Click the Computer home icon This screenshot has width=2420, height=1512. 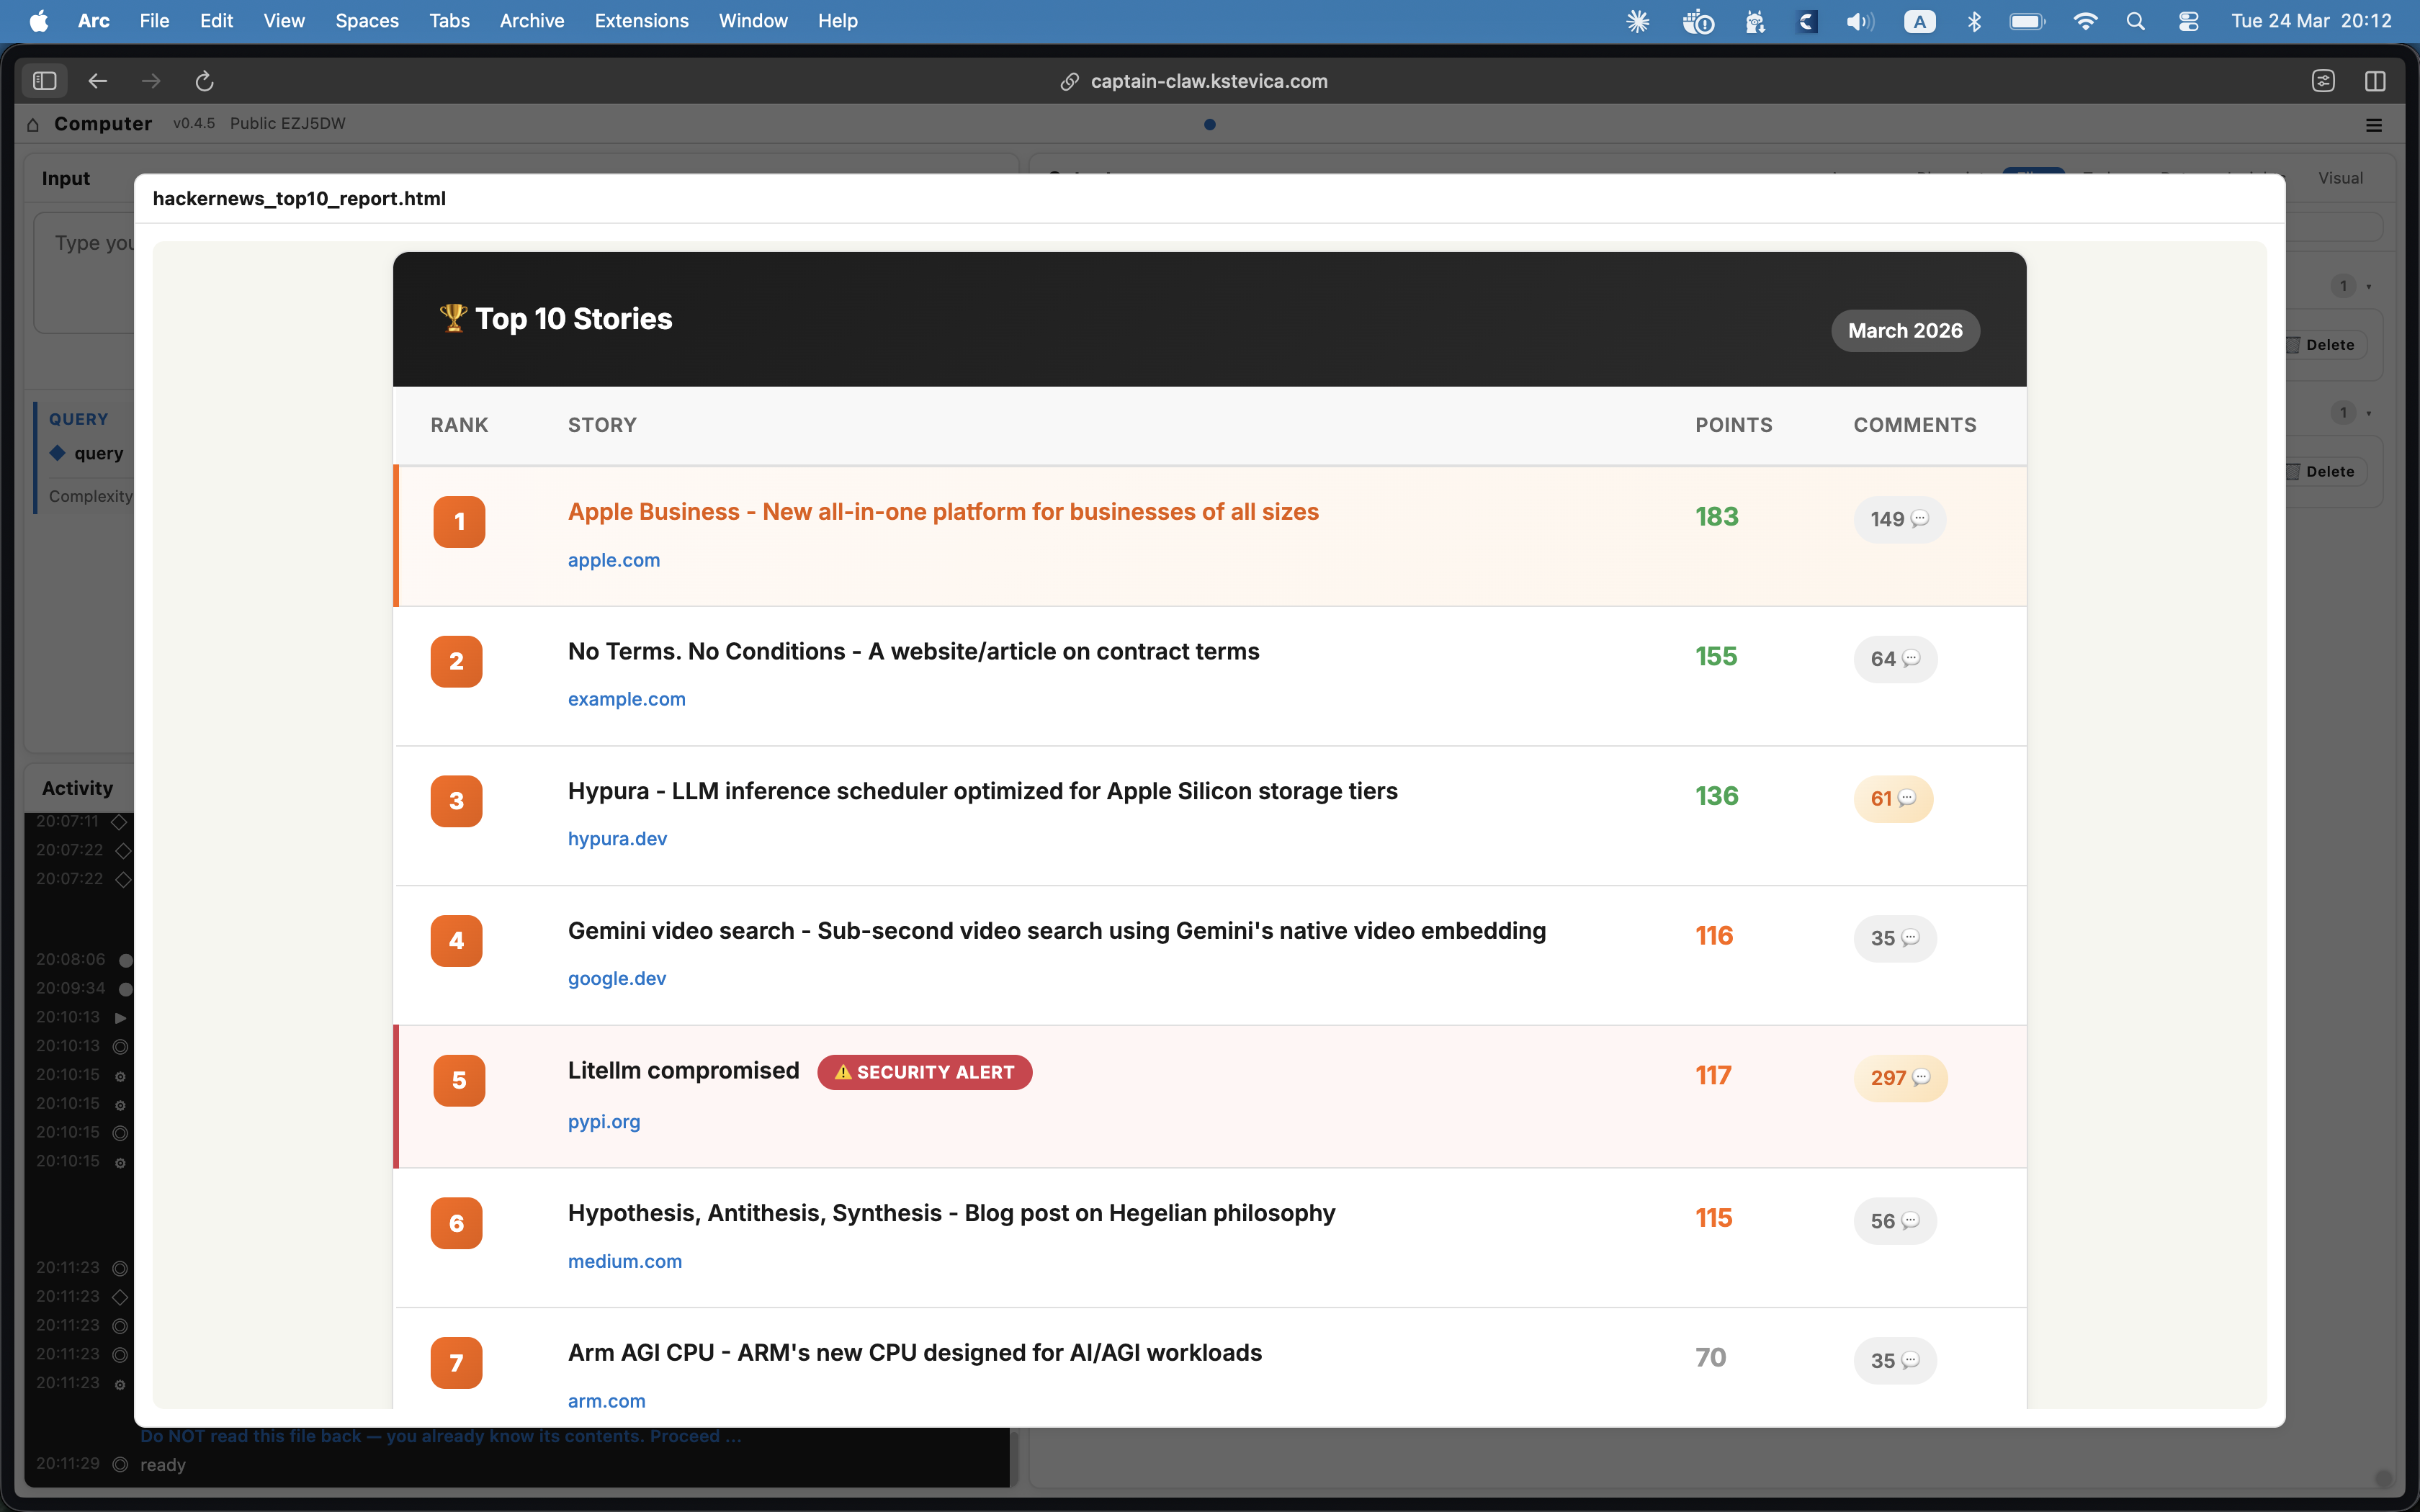pos(33,124)
